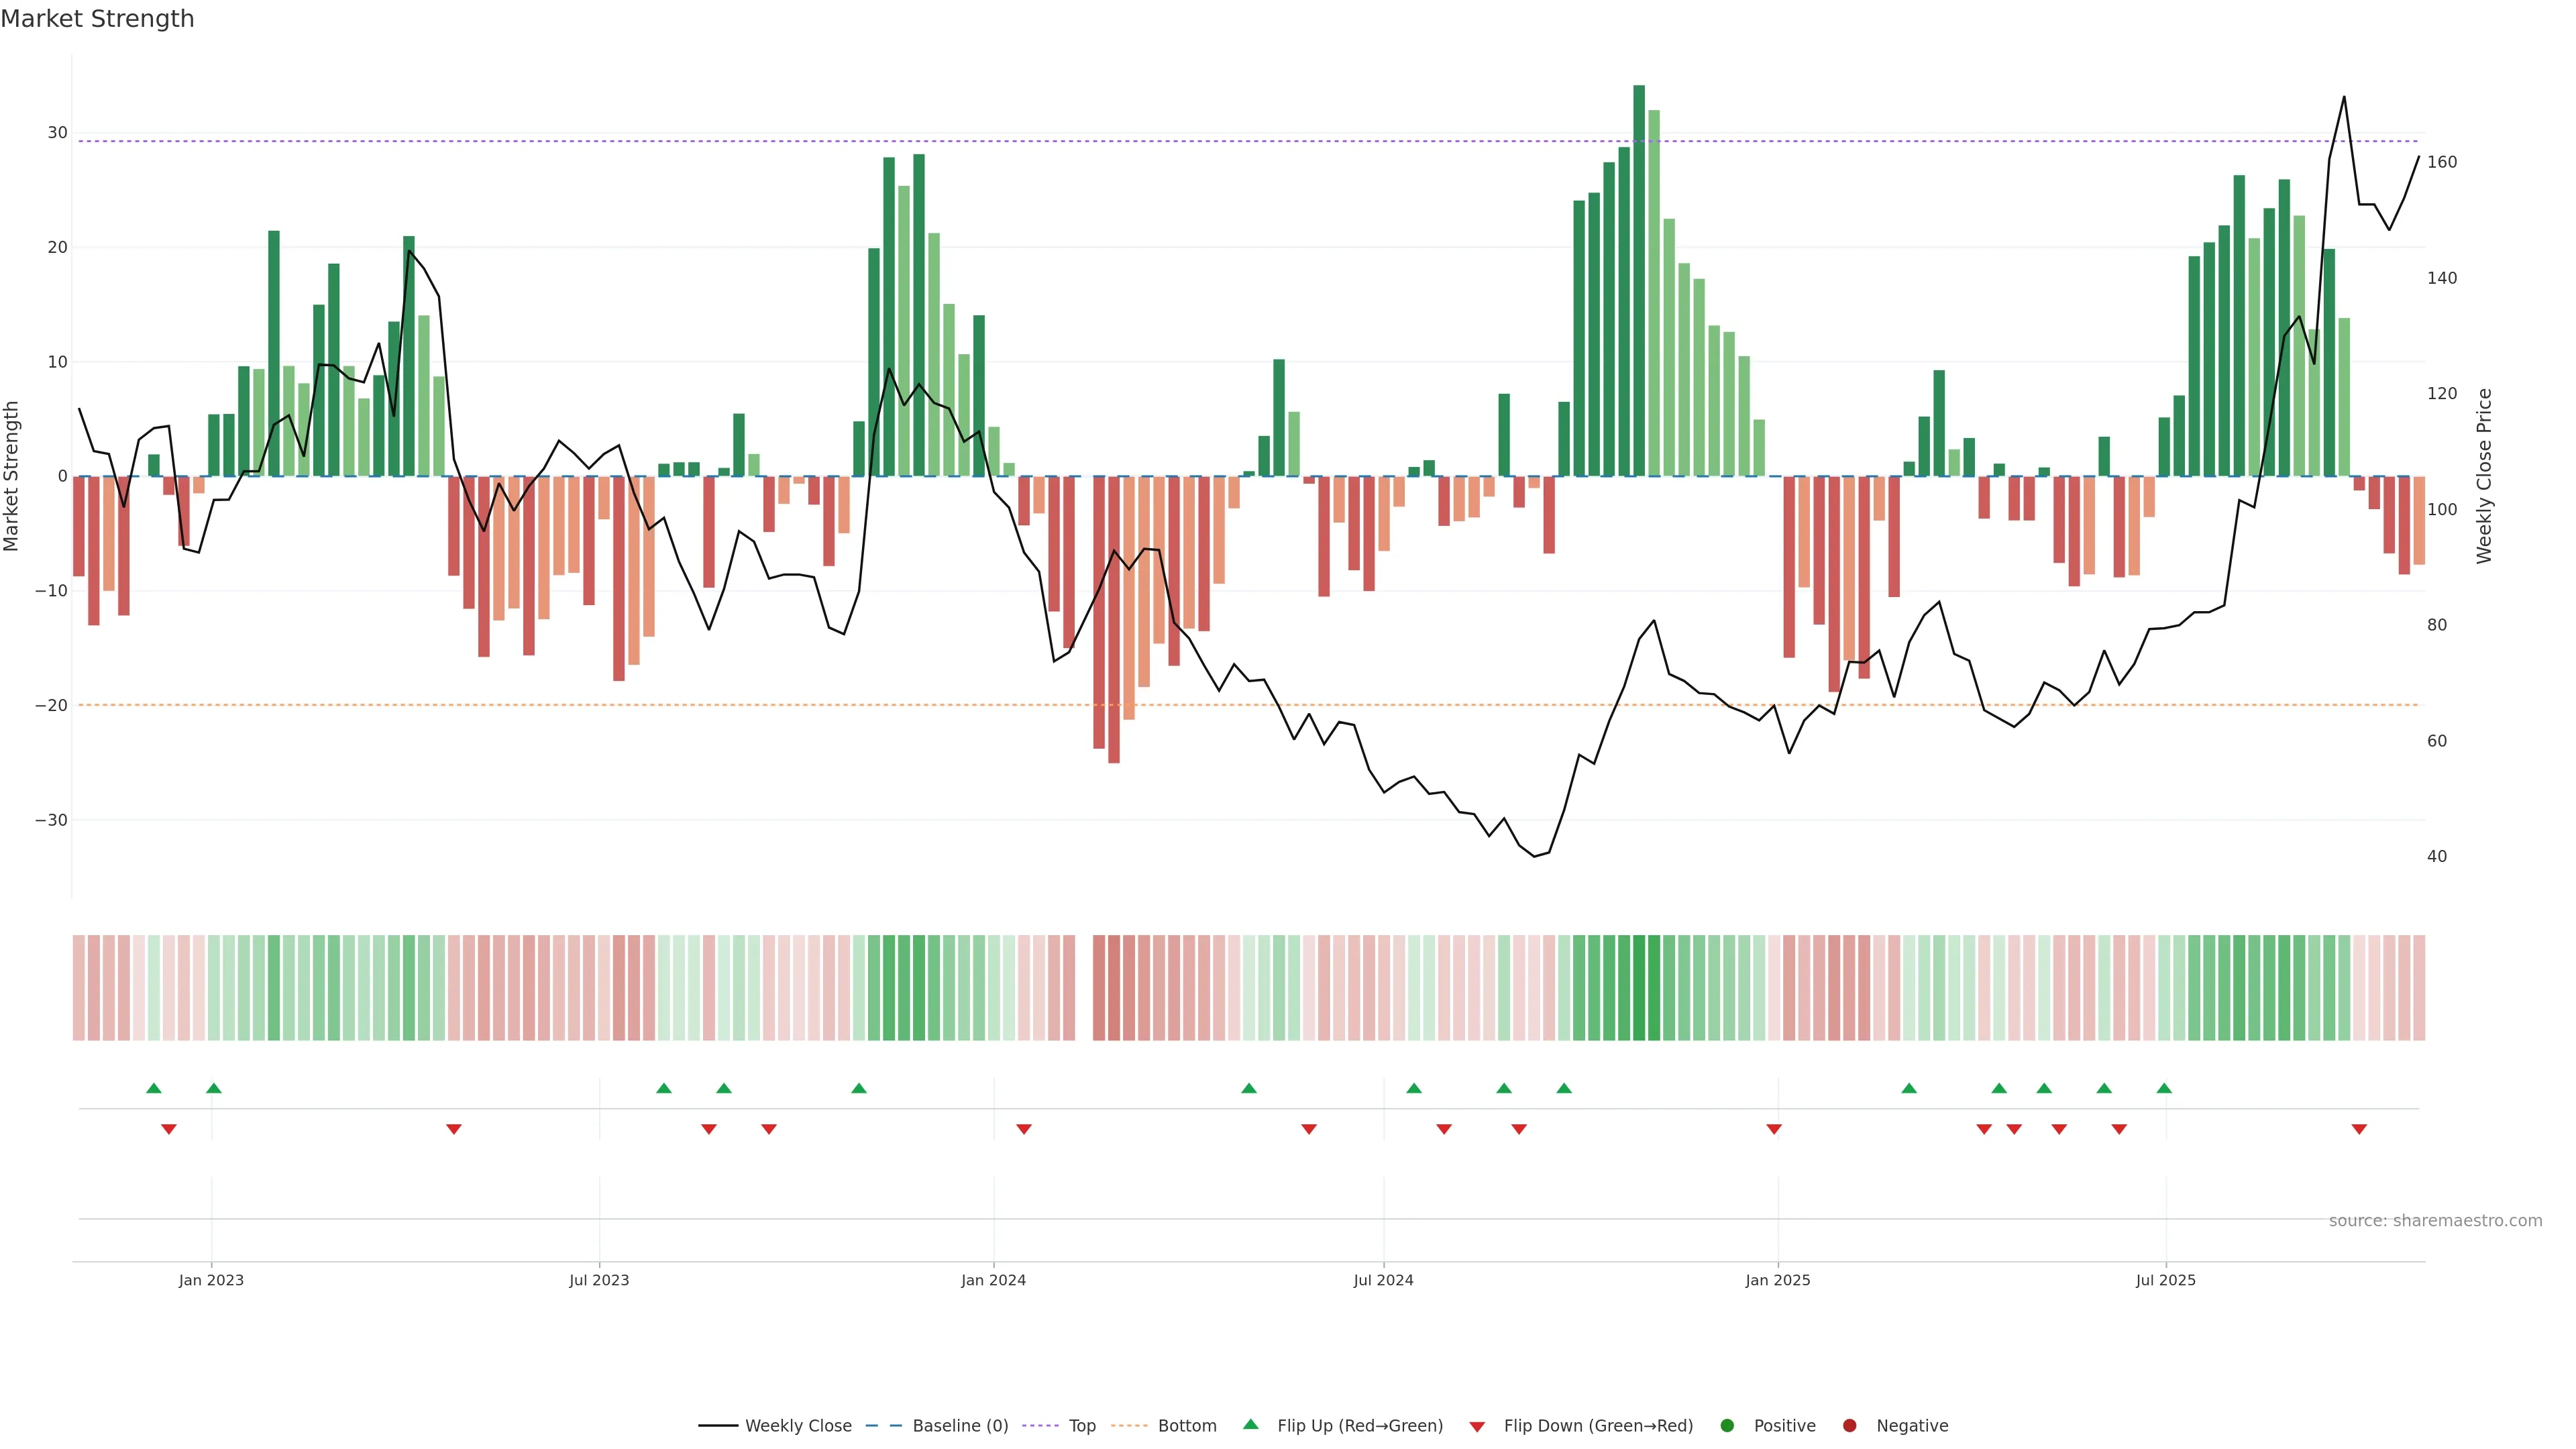
Task: Click the Flip Down red triangle legend icon
Action: tap(1477, 1427)
